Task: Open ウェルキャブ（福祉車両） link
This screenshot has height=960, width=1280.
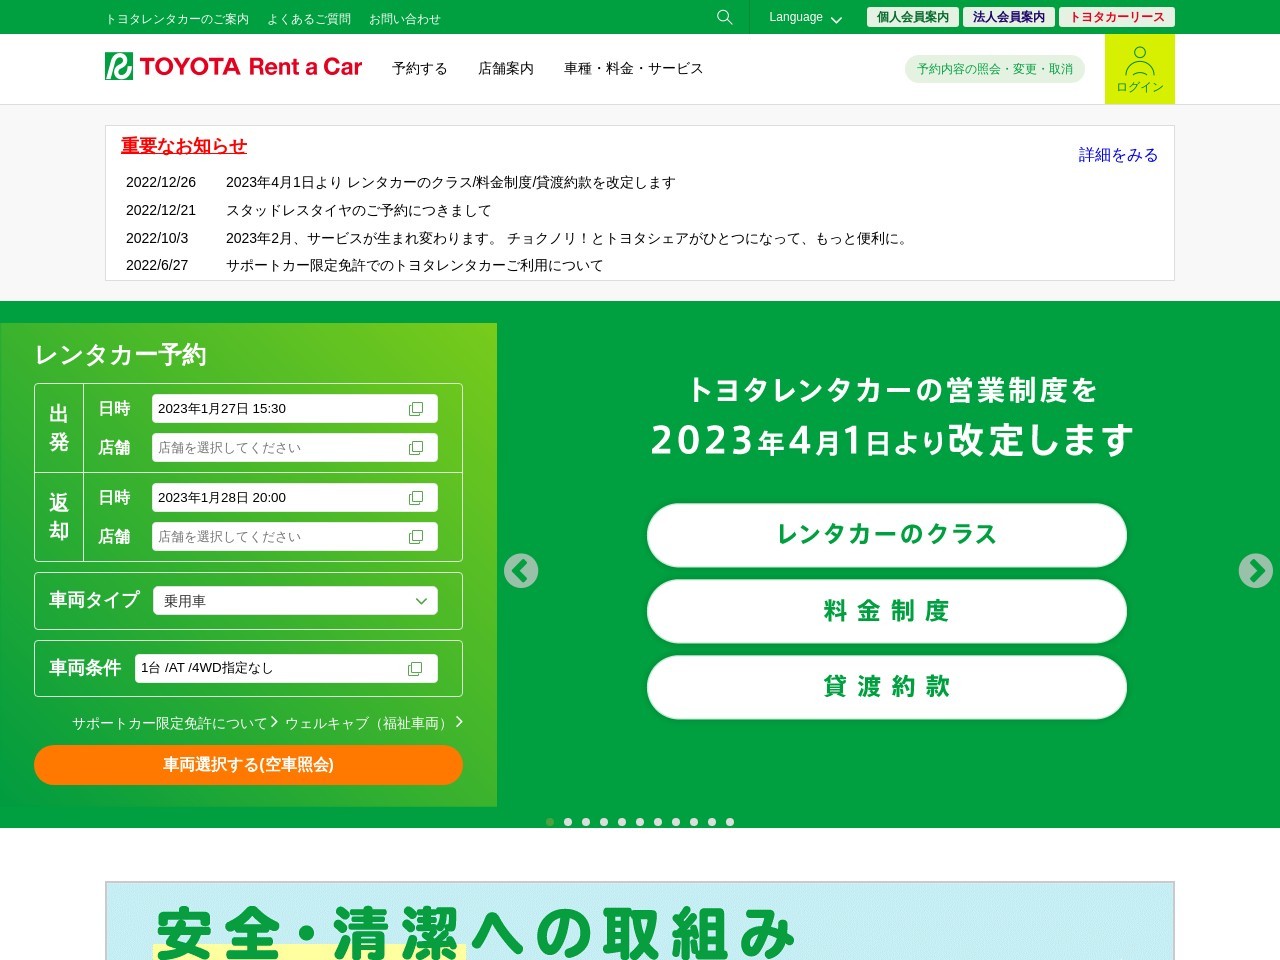Action: coord(373,723)
